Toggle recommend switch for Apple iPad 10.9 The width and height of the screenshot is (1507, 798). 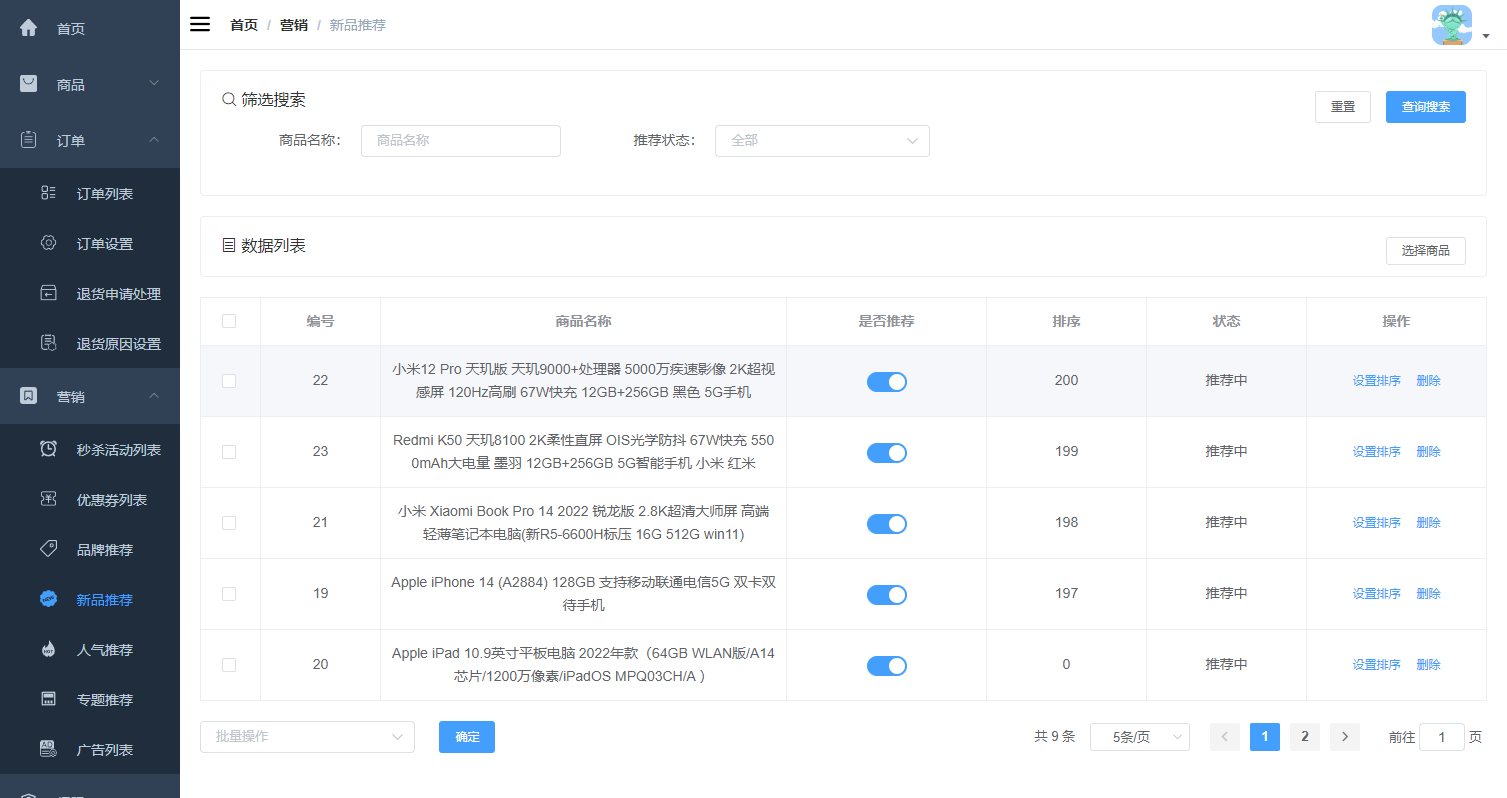pyautogui.click(x=886, y=665)
